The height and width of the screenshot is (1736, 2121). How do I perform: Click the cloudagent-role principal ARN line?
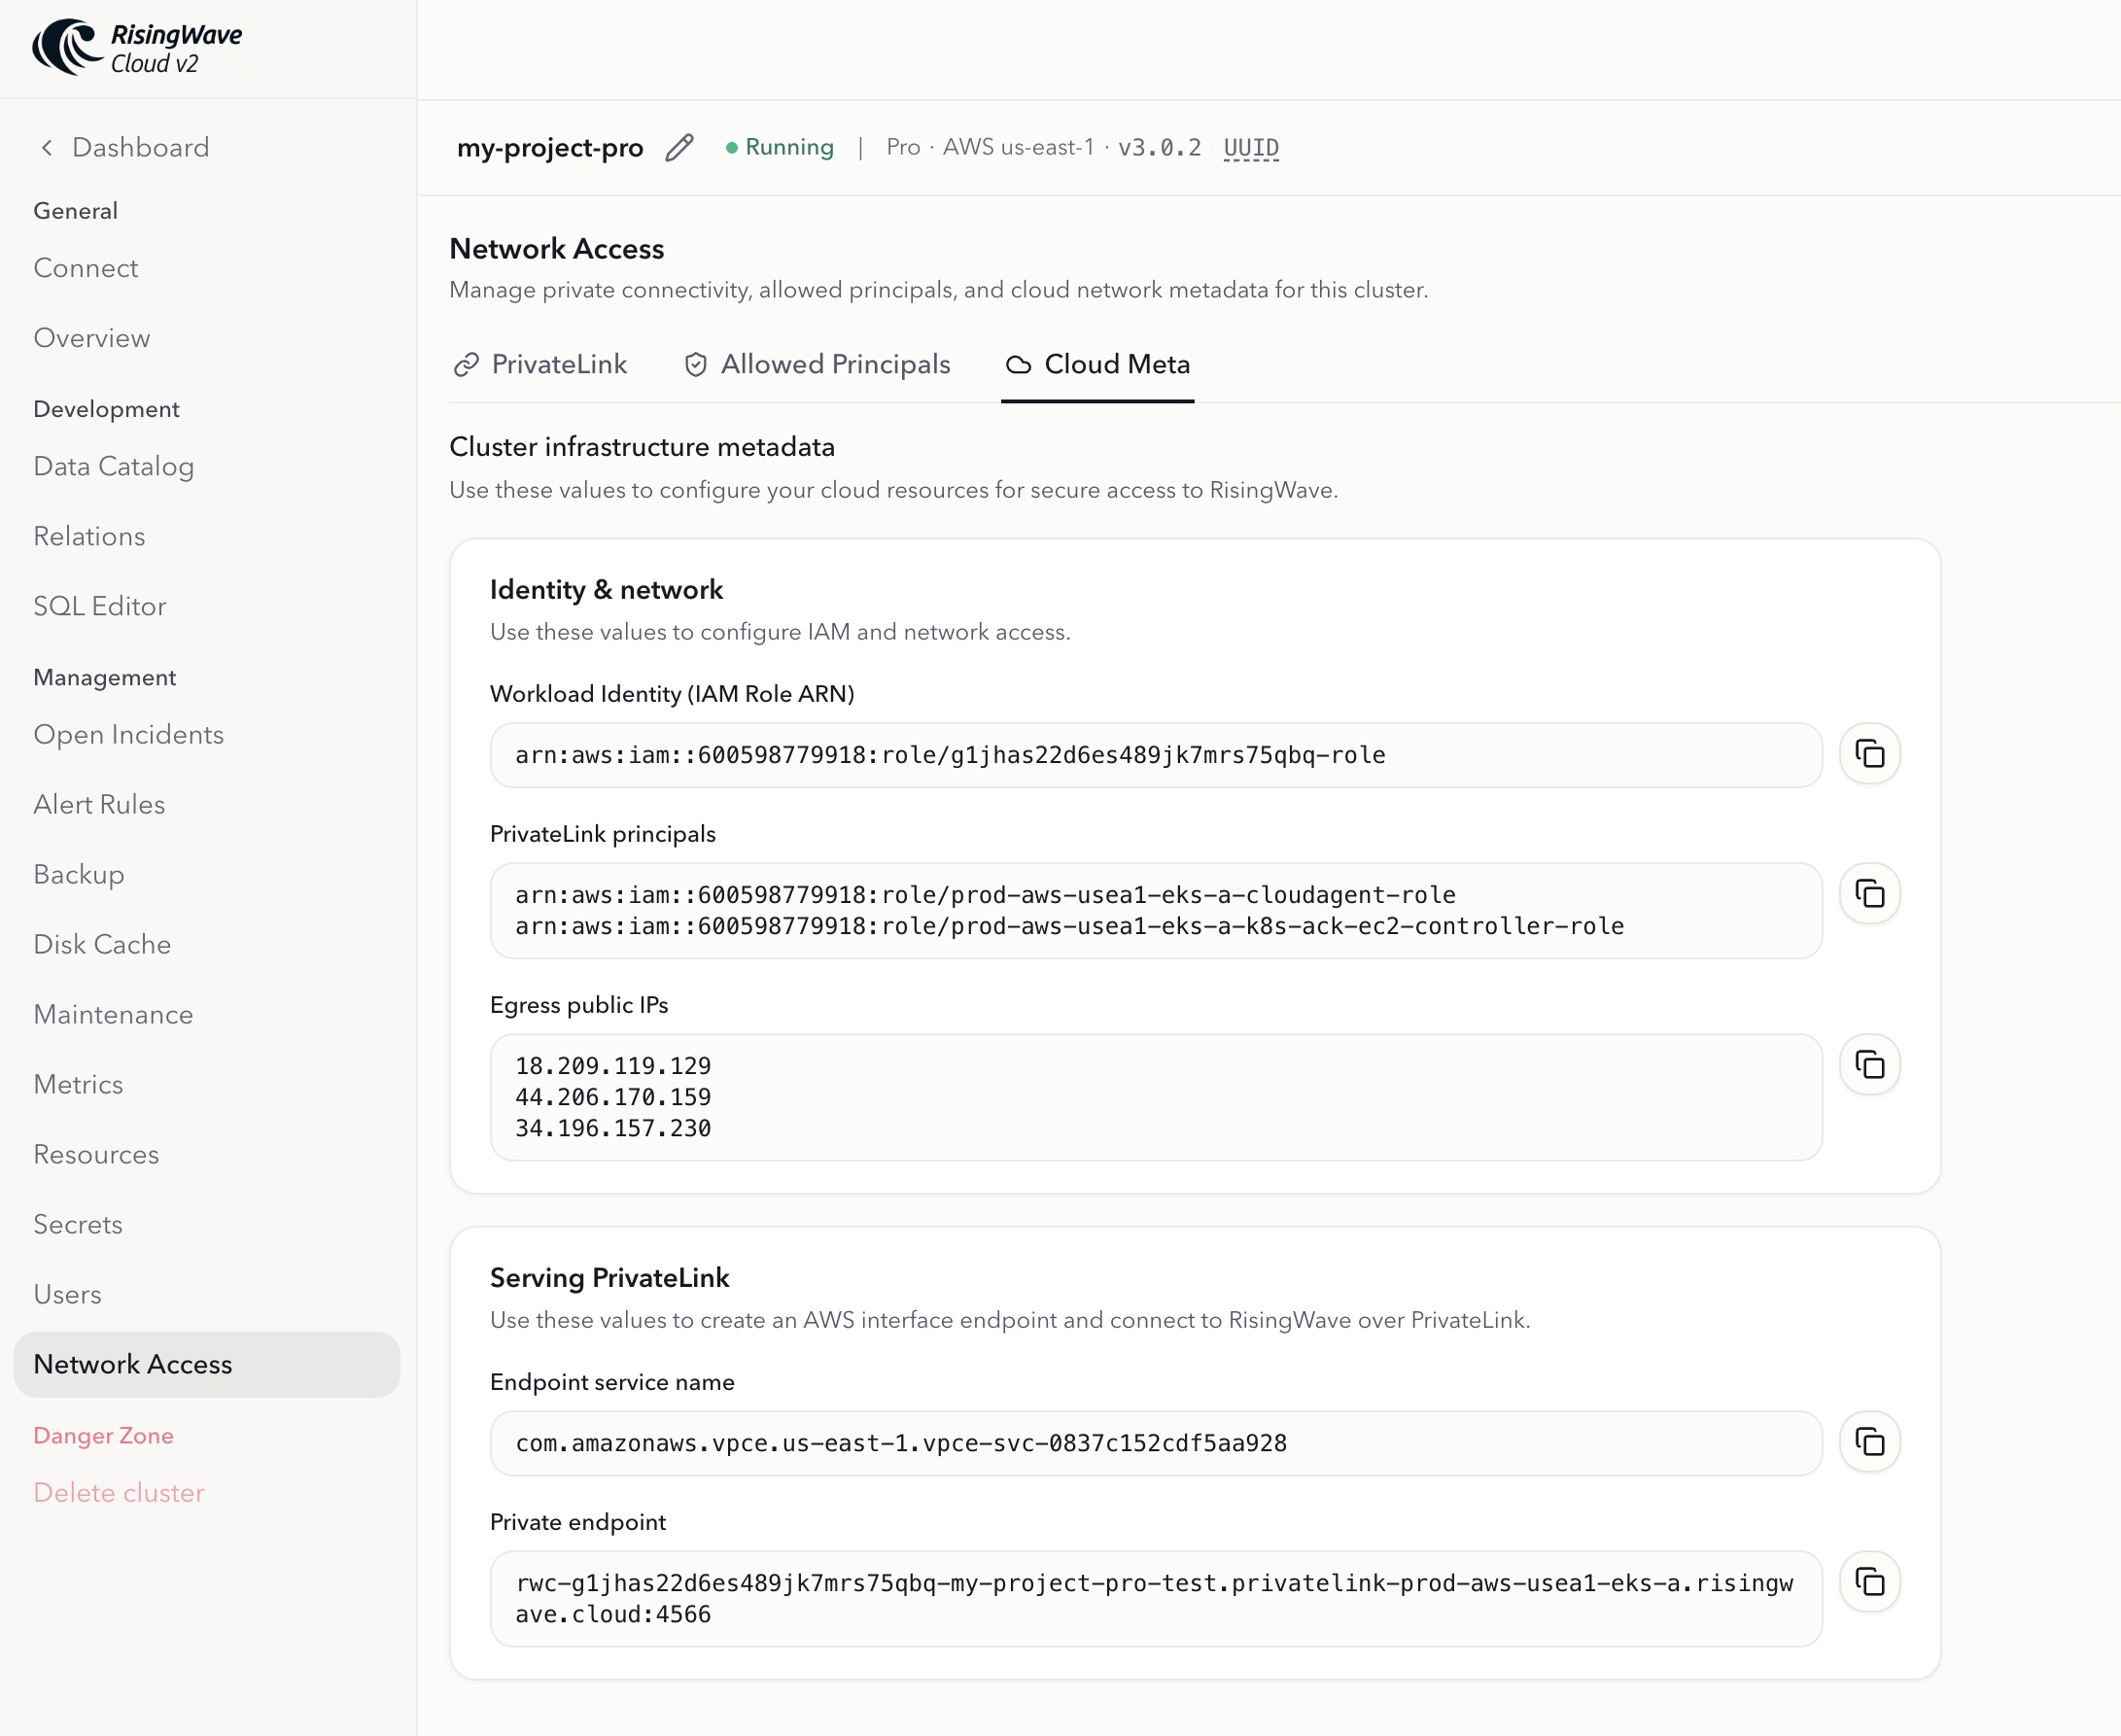[x=985, y=895]
